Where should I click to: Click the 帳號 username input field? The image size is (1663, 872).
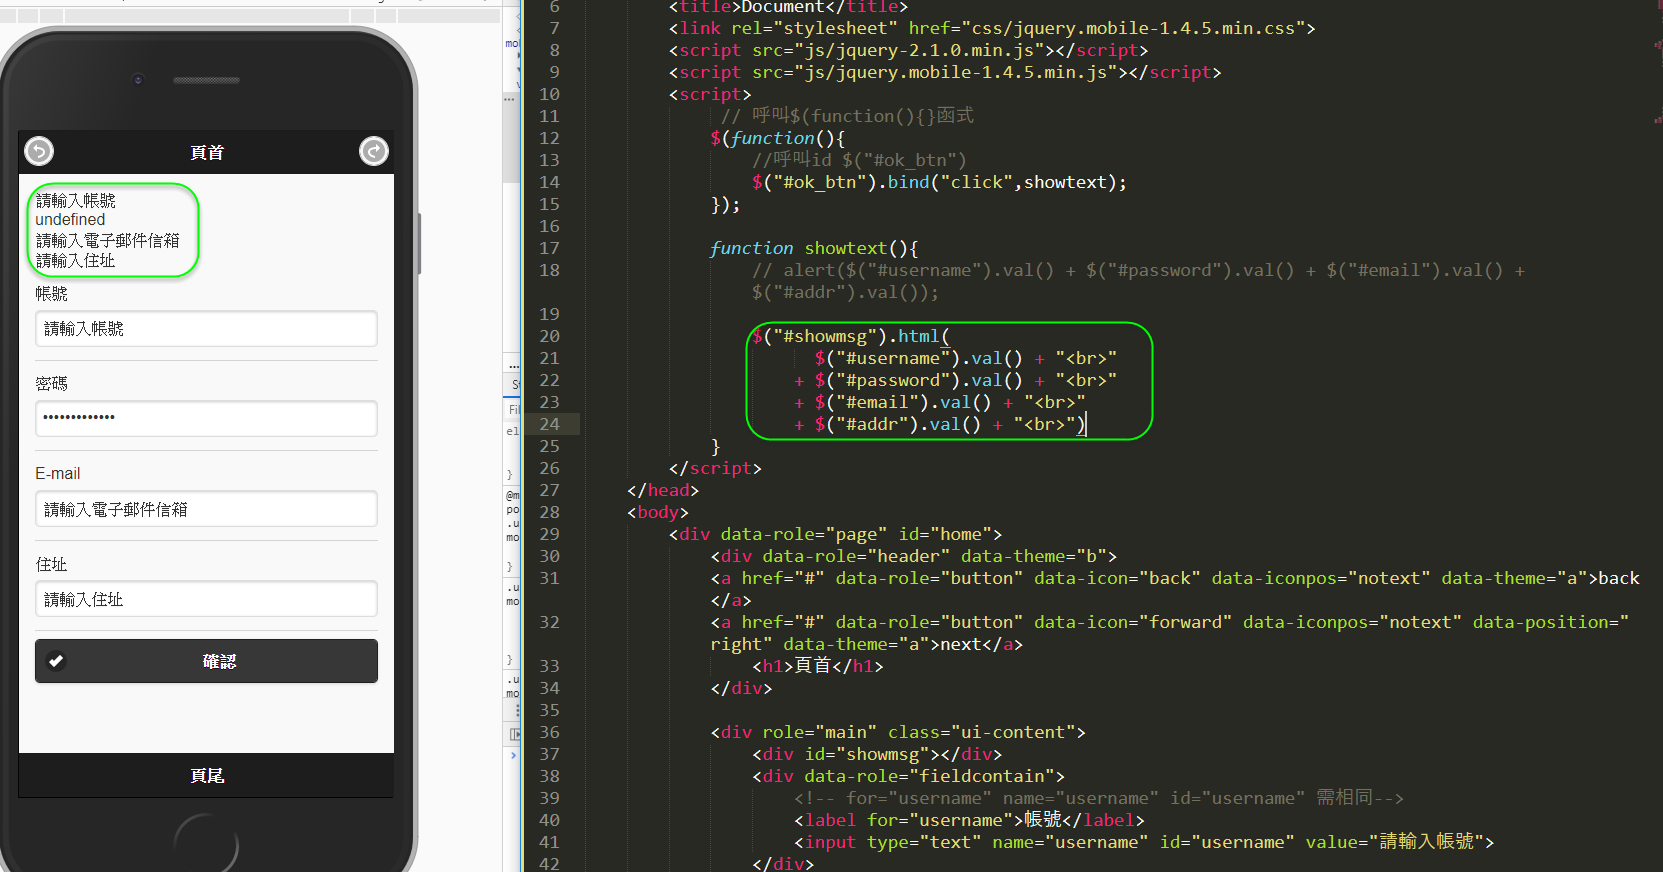tap(206, 329)
